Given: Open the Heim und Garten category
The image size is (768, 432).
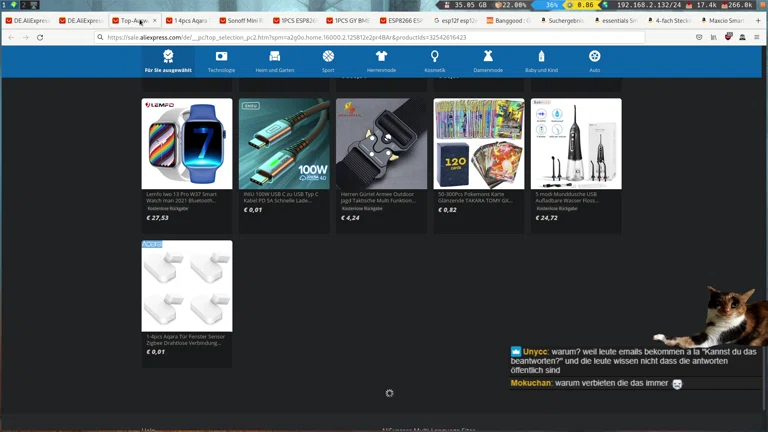Looking at the screenshot, I should 275,61.
